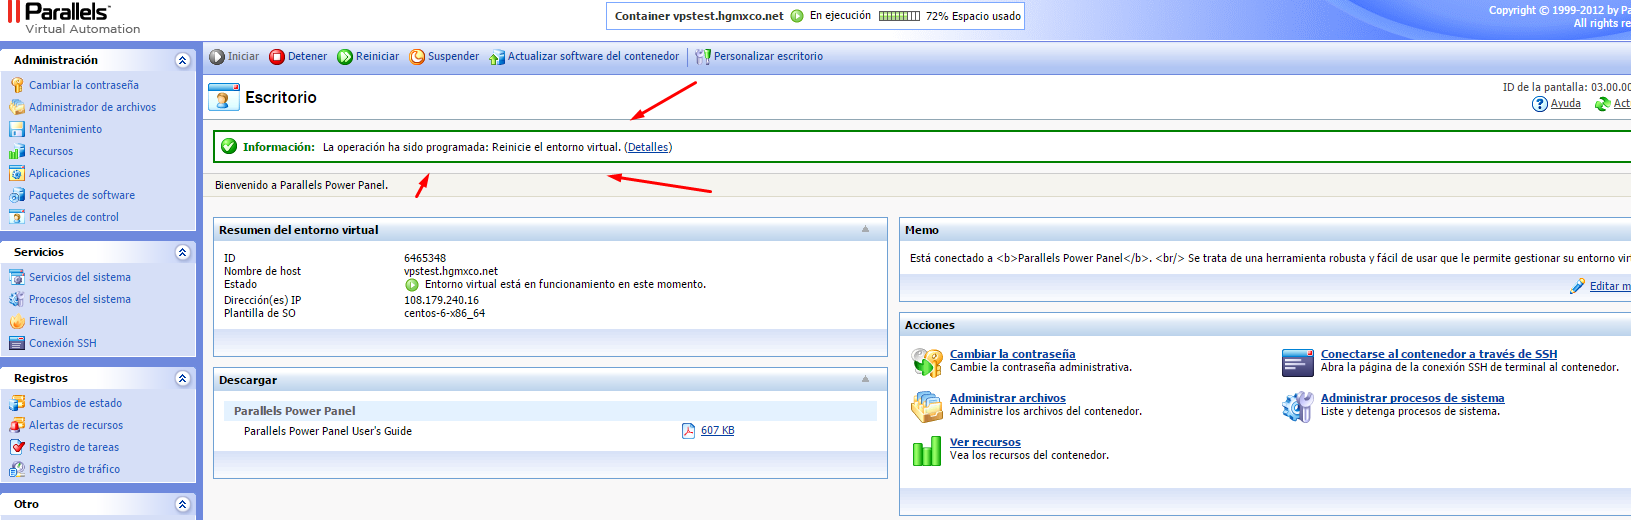Collapse the Descargar panel
Viewport: 1631px width, 520px height.
(866, 379)
